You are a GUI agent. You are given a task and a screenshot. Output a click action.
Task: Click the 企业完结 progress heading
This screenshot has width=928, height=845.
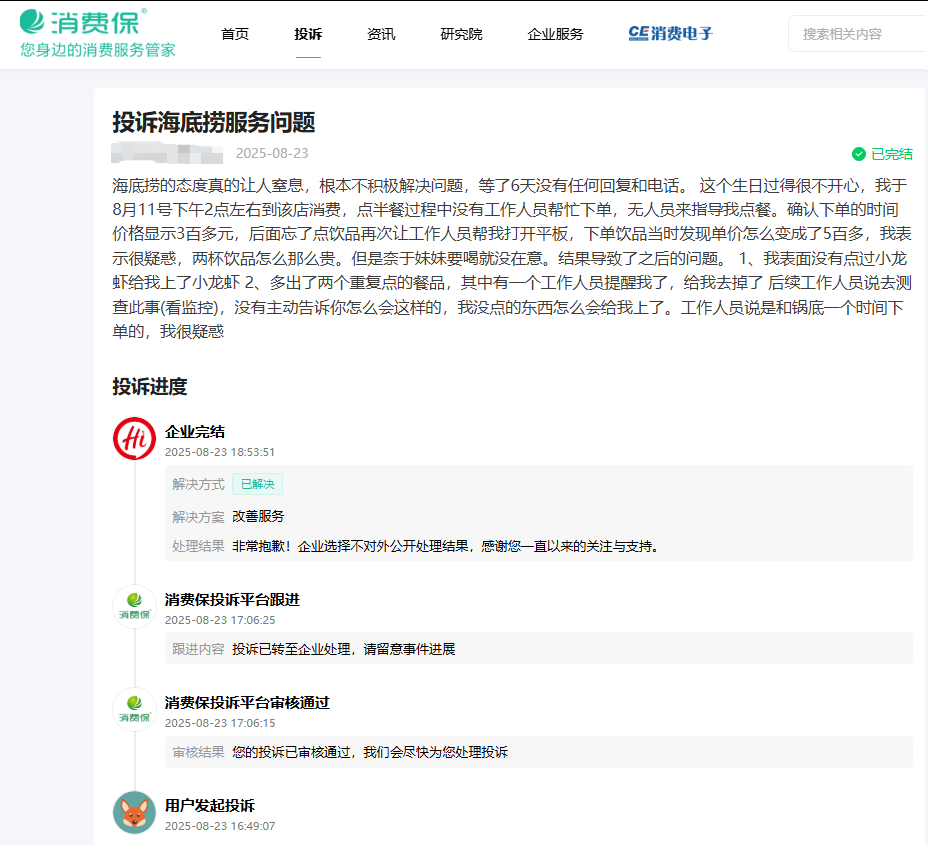point(195,431)
